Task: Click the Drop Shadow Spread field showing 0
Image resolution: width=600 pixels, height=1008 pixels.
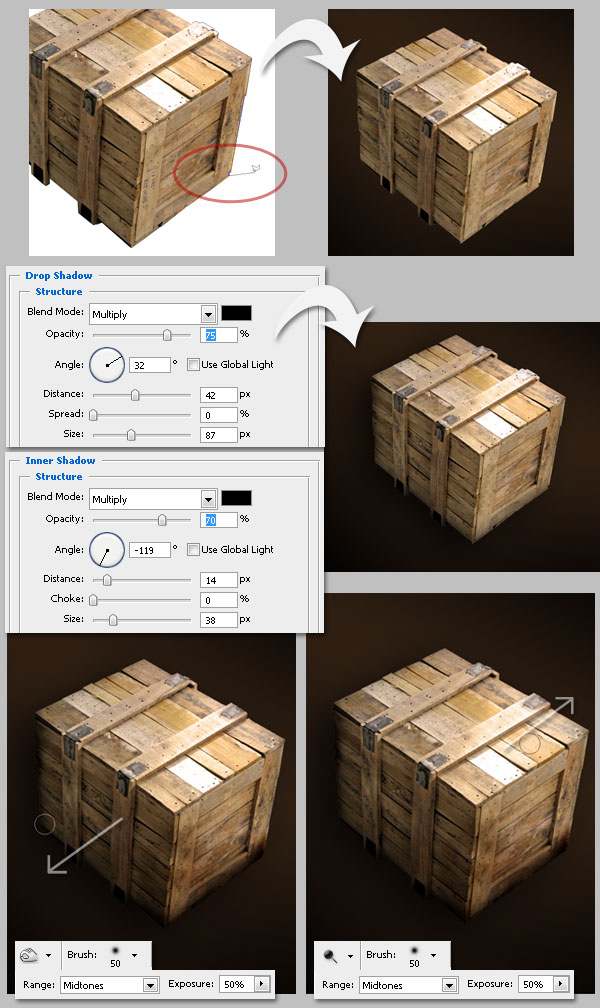Action: (219, 415)
